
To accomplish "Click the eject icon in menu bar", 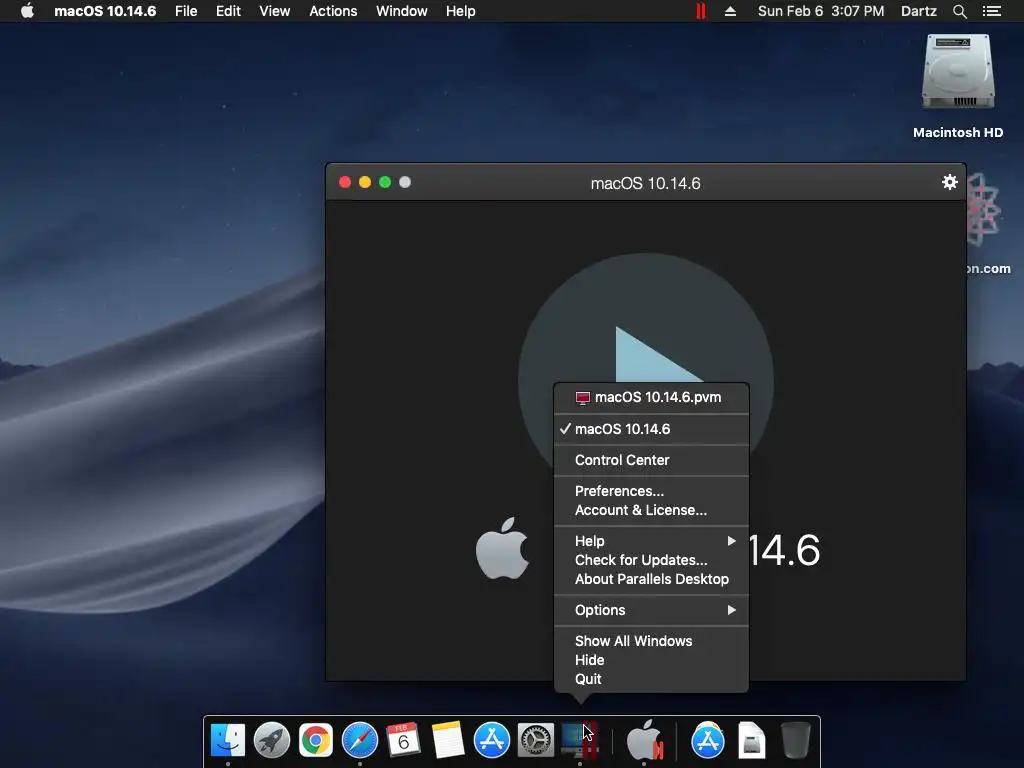I will point(730,11).
